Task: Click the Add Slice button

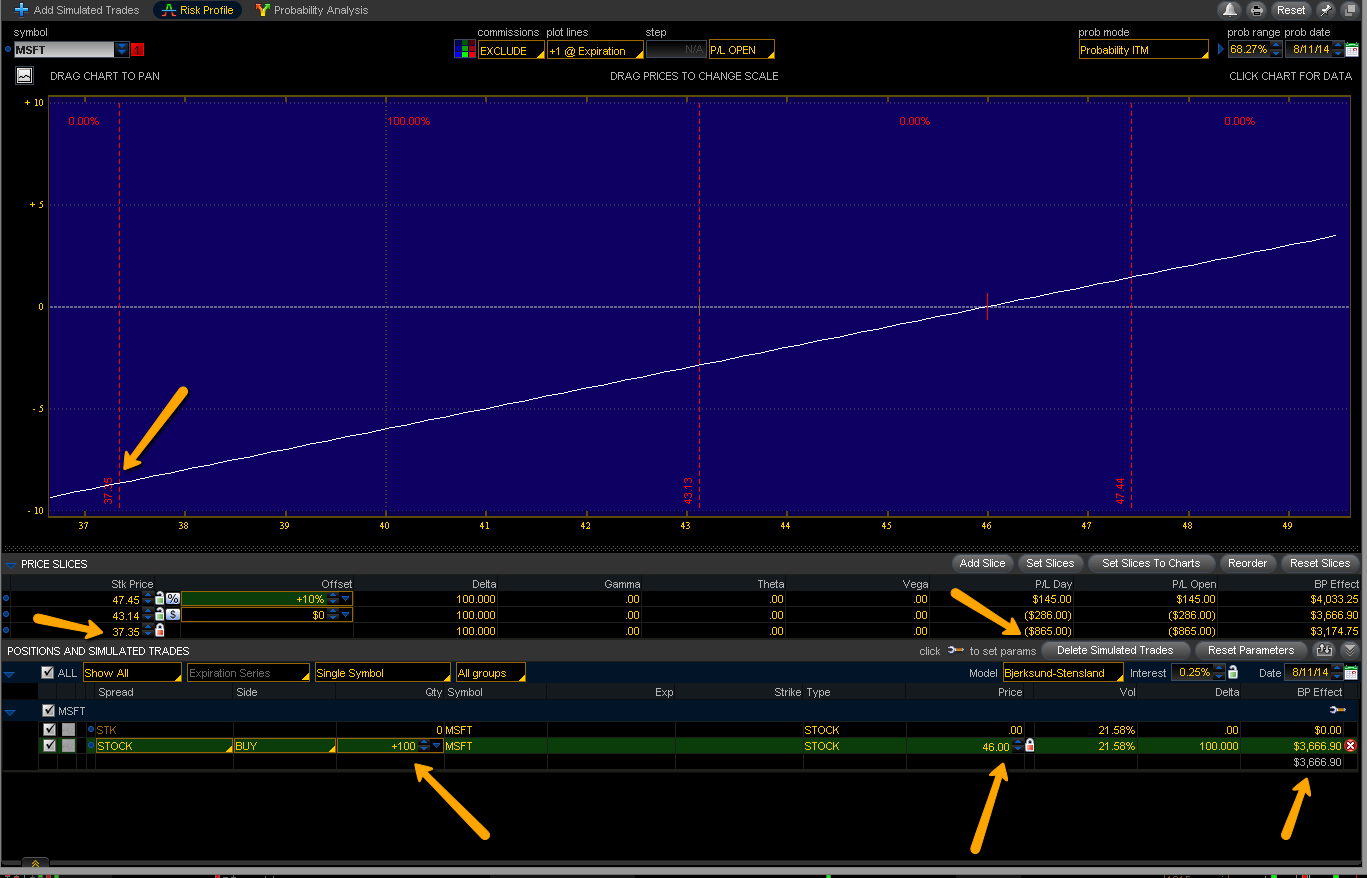Action: click(982, 563)
